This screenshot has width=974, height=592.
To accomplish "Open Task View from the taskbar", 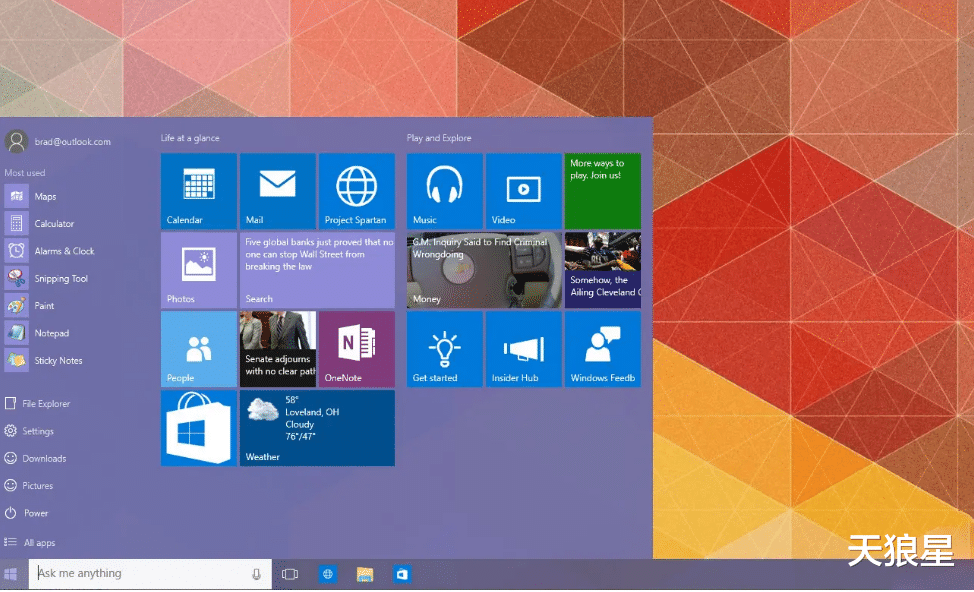I will point(290,574).
